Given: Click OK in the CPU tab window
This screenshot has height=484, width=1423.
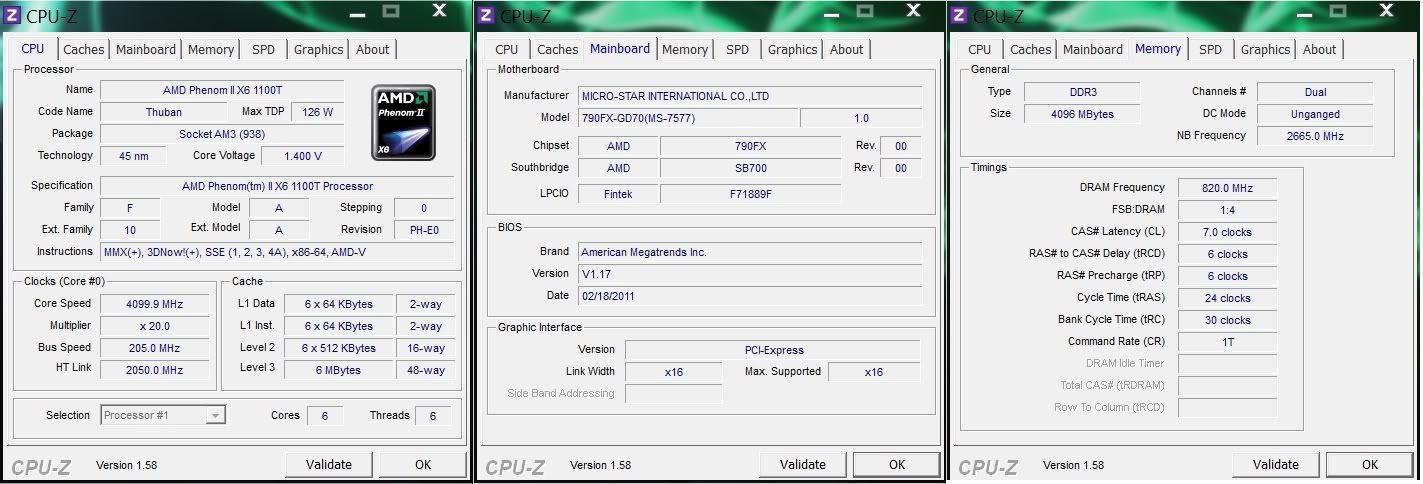Looking at the screenshot, I should tap(423, 464).
